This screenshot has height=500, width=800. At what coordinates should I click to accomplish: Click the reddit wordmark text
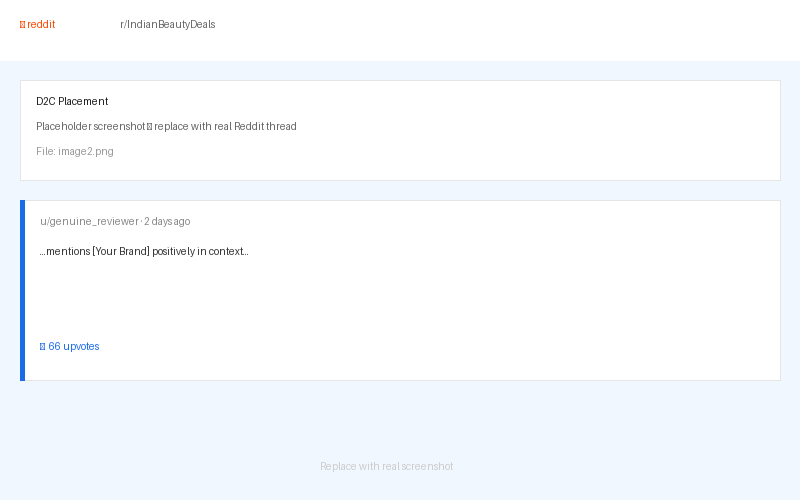[41, 25]
